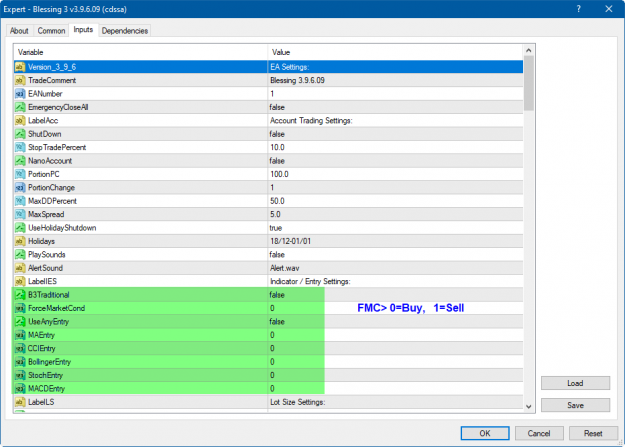
Task: Save inputs with the Save button
Action: (575, 405)
